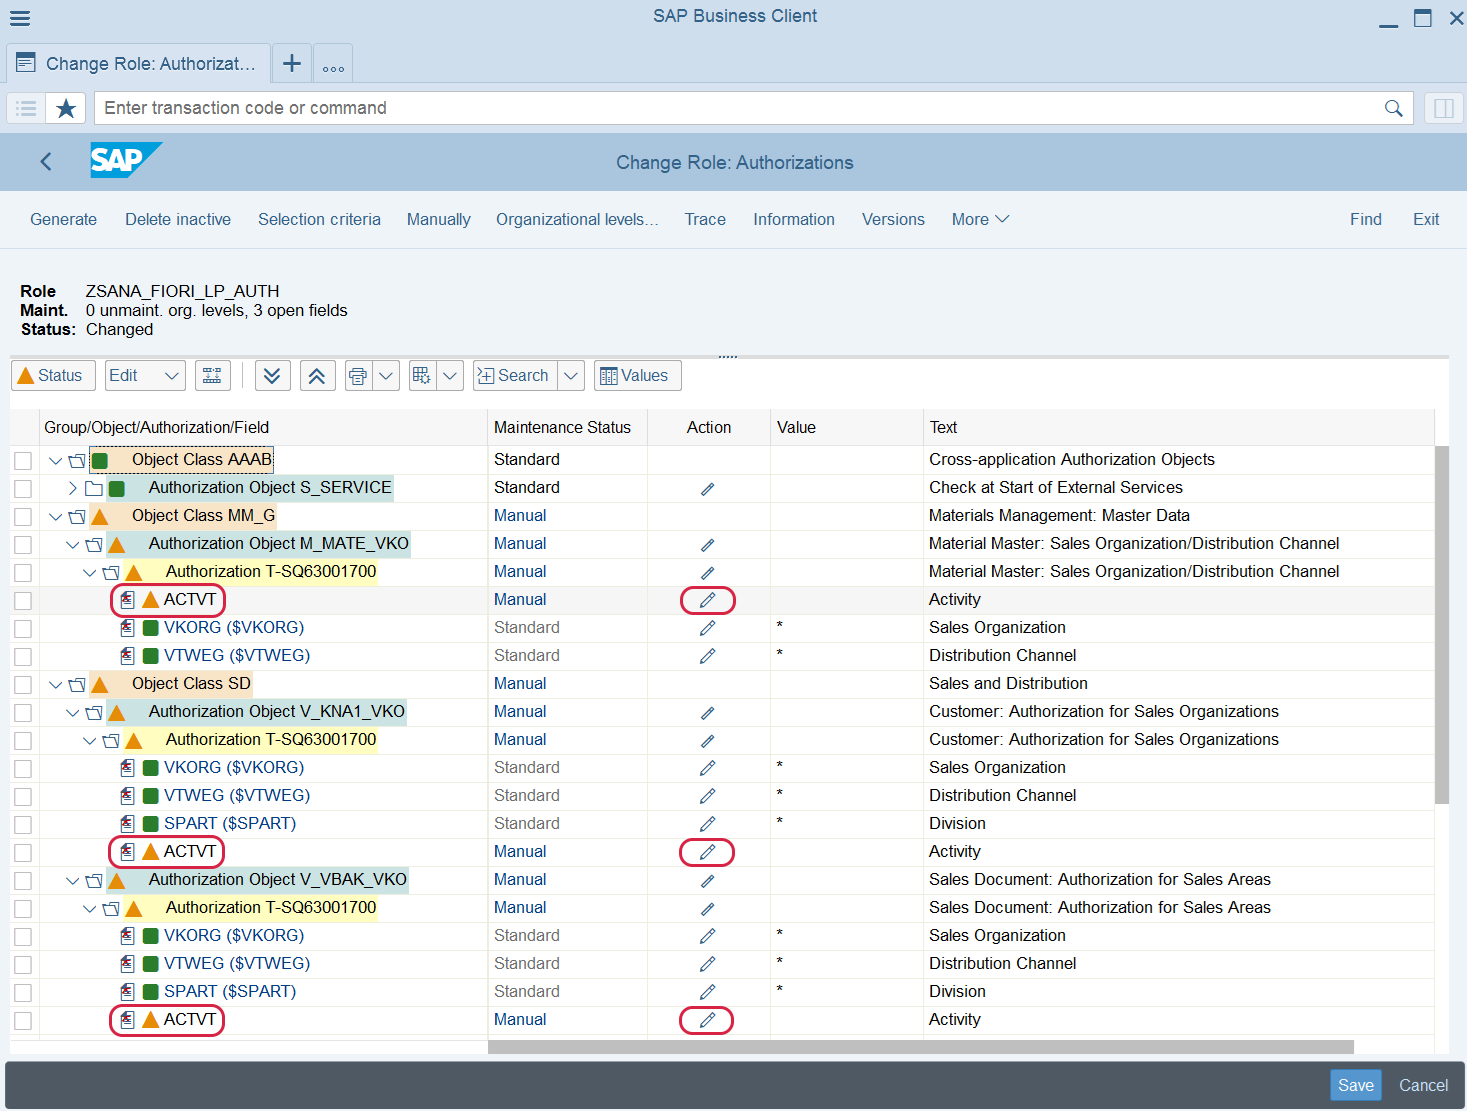Screen dimensions: 1467x1111
Task: Click the Save button
Action: [x=1356, y=1085]
